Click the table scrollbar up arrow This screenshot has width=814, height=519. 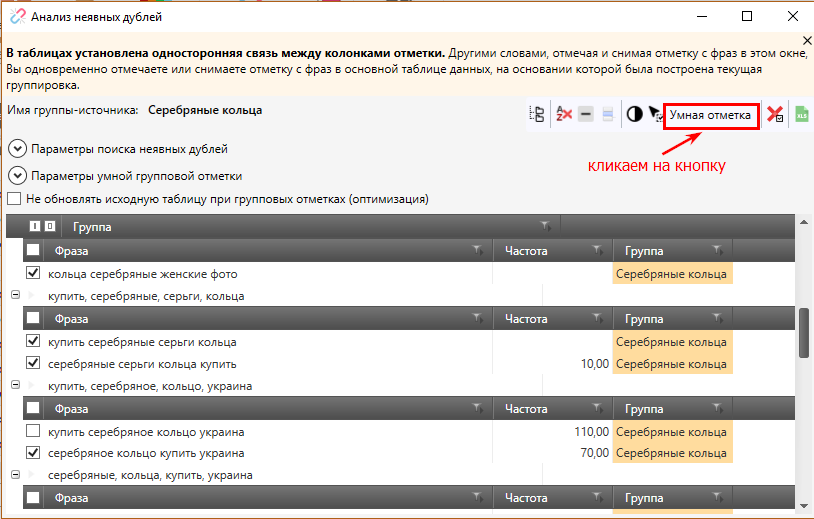[804, 222]
